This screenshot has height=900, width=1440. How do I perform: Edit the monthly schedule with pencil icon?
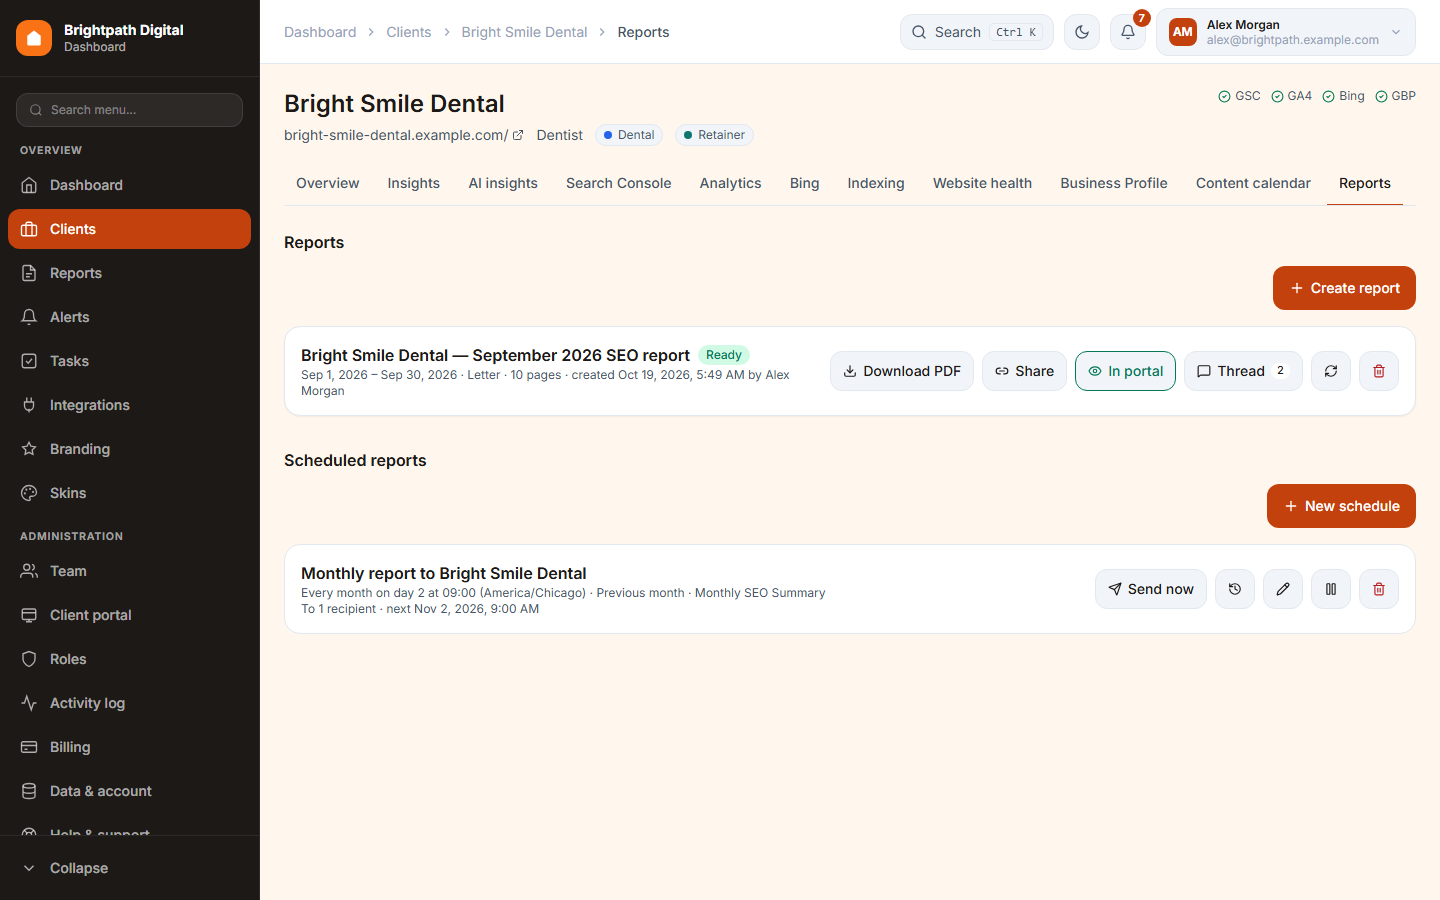pyautogui.click(x=1283, y=589)
